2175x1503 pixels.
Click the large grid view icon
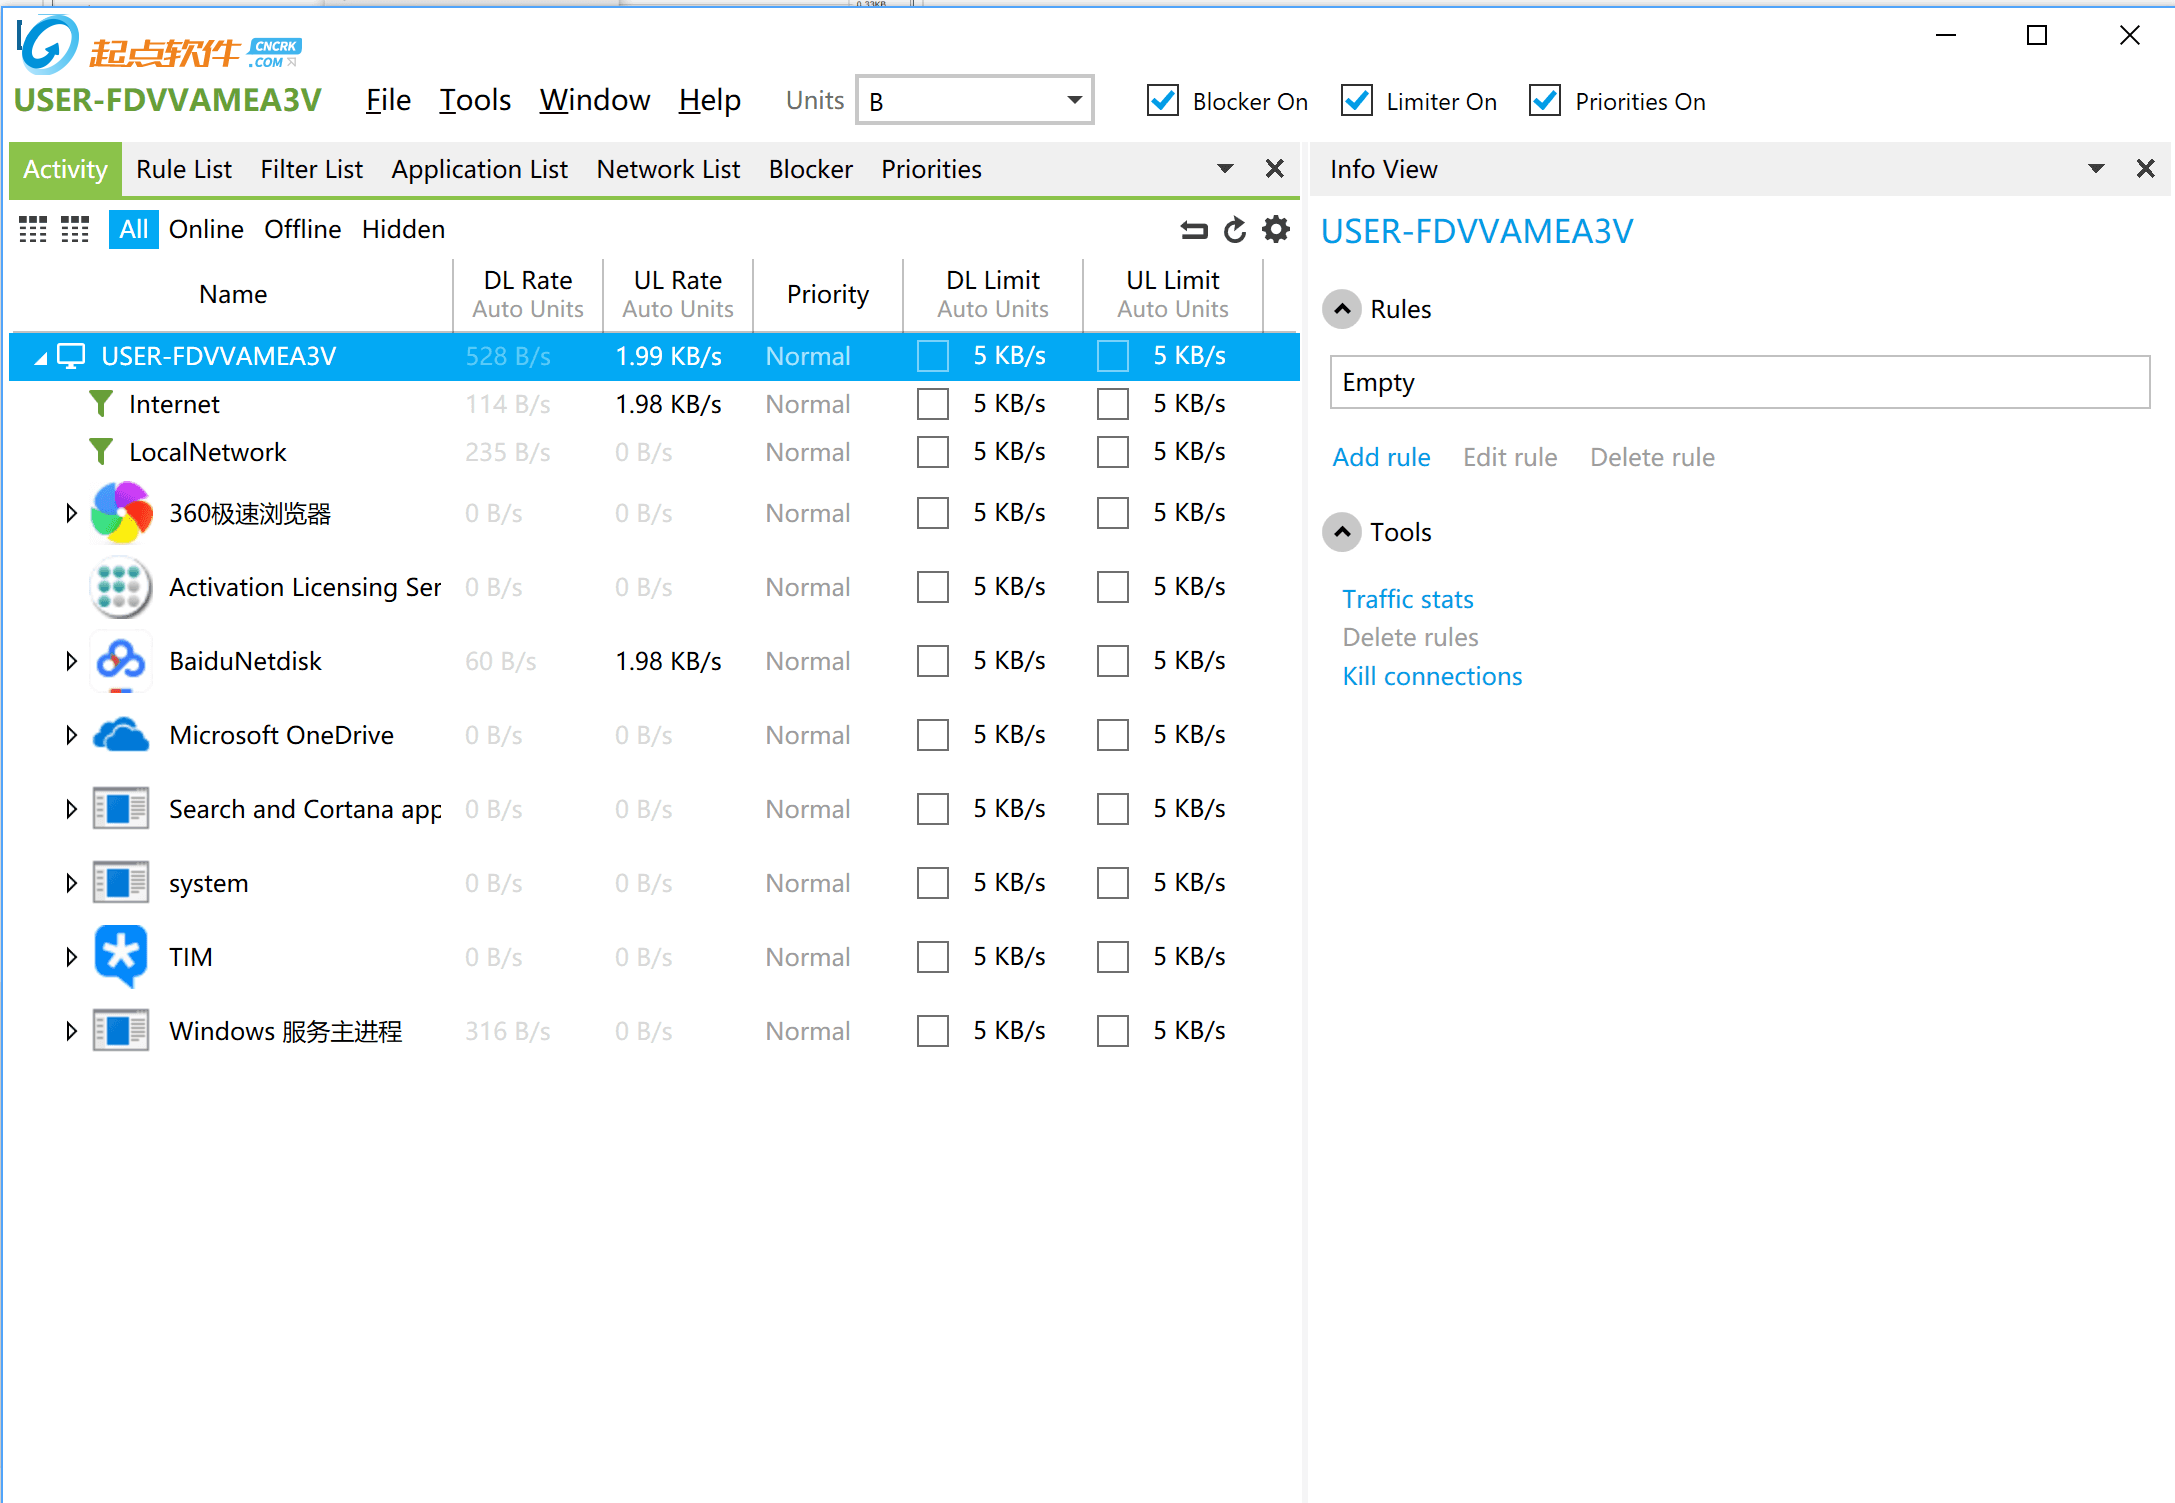click(33, 230)
